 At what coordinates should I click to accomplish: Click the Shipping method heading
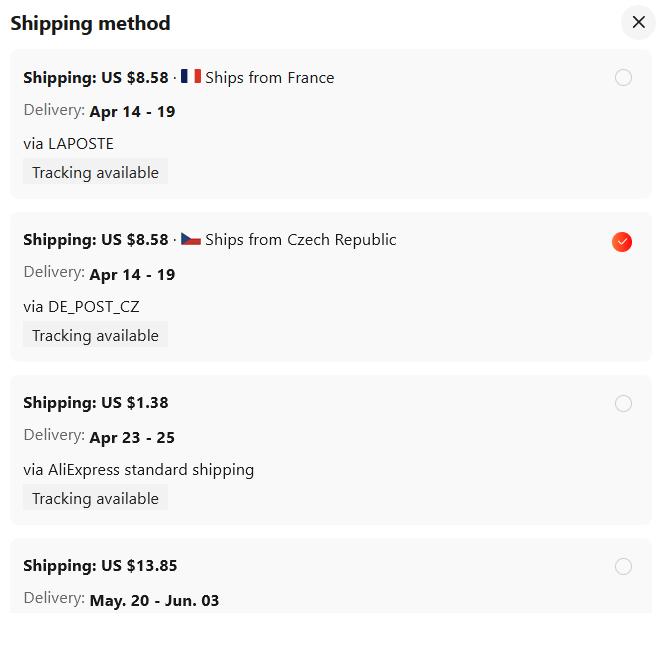[90, 23]
